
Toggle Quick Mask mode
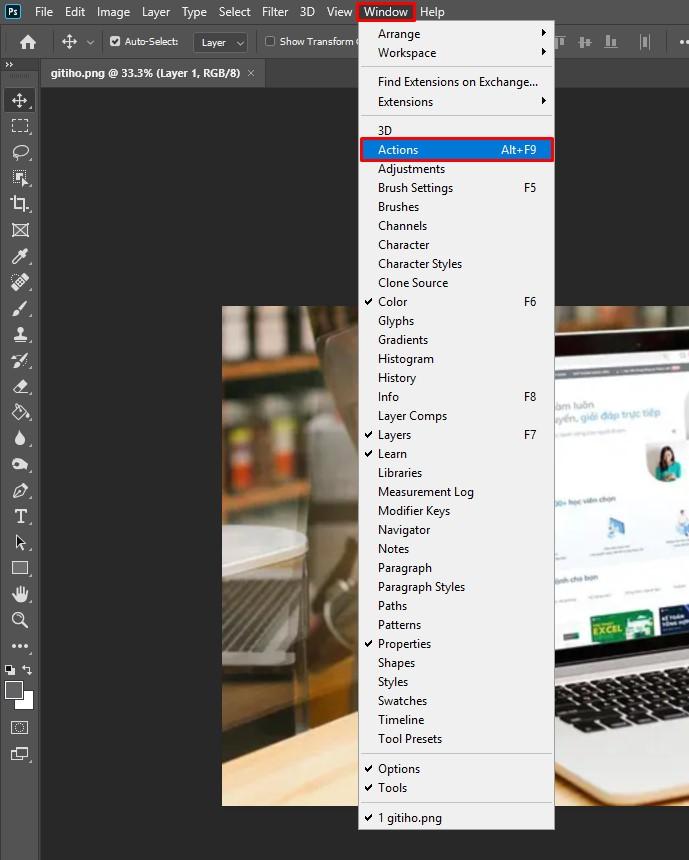click(x=19, y=728)
